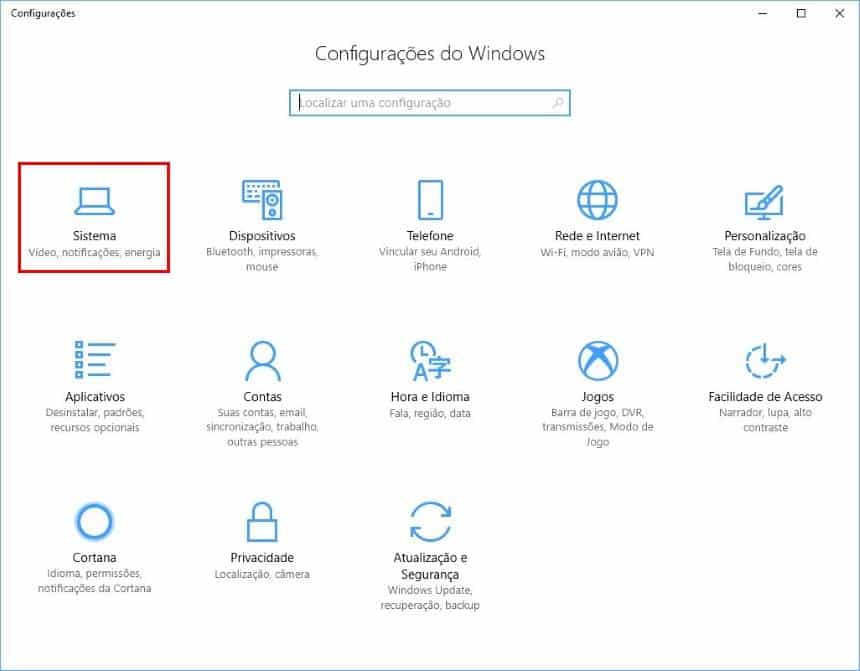Screen dimensions: 860x671
Task: Click the Cortana circle icon
Action: (94, 521)
